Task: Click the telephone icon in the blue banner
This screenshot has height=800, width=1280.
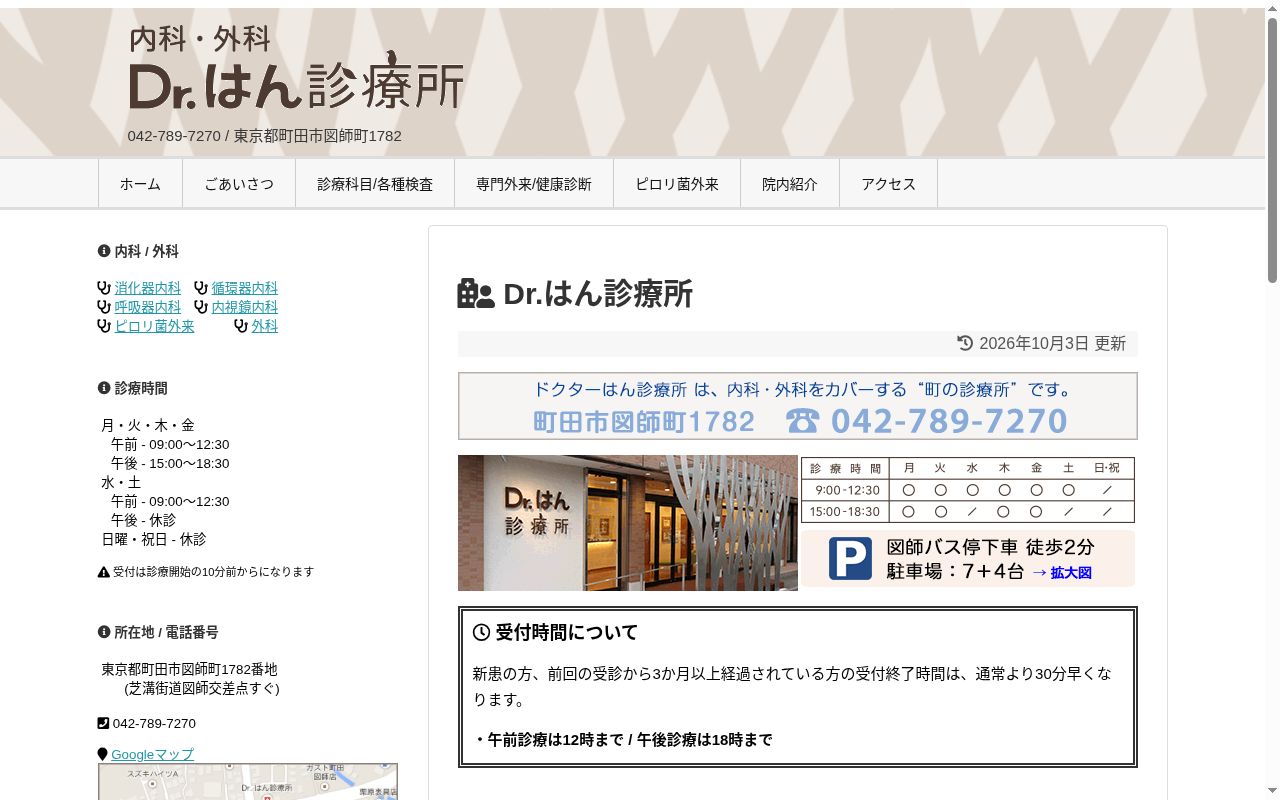Action: (802, 421)
